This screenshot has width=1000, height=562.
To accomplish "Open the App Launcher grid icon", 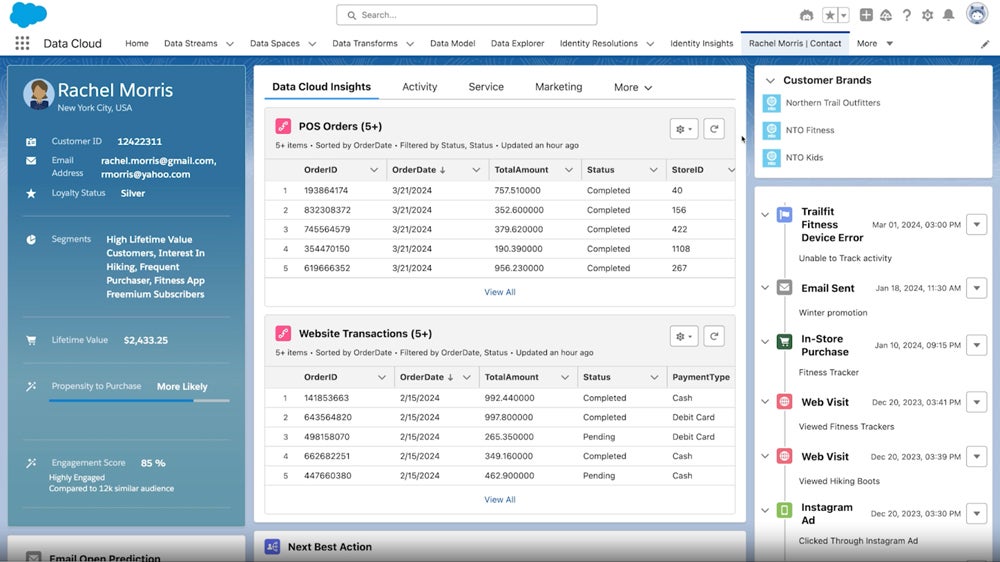I will click(22, 43).
